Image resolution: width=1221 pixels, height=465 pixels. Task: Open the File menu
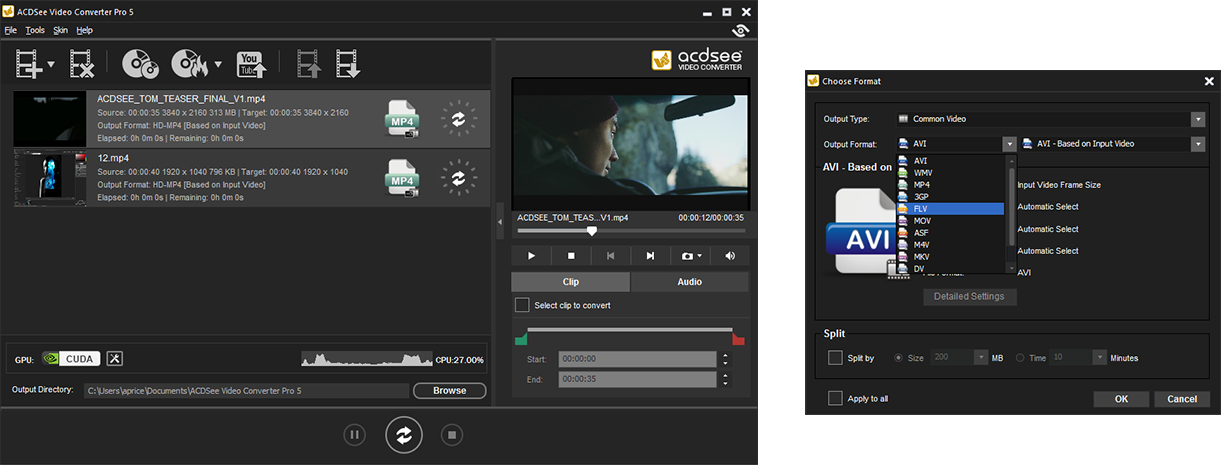tap(10, 31)
